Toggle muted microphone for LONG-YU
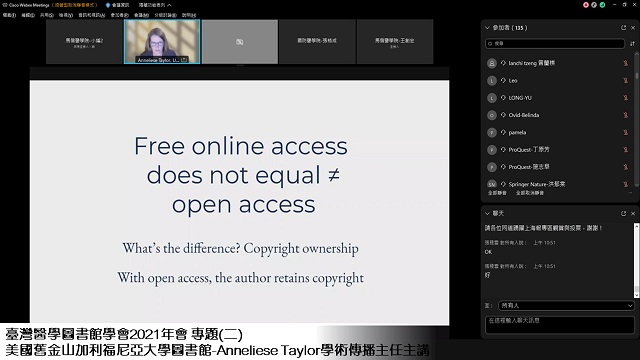 [x=625, y=98]
